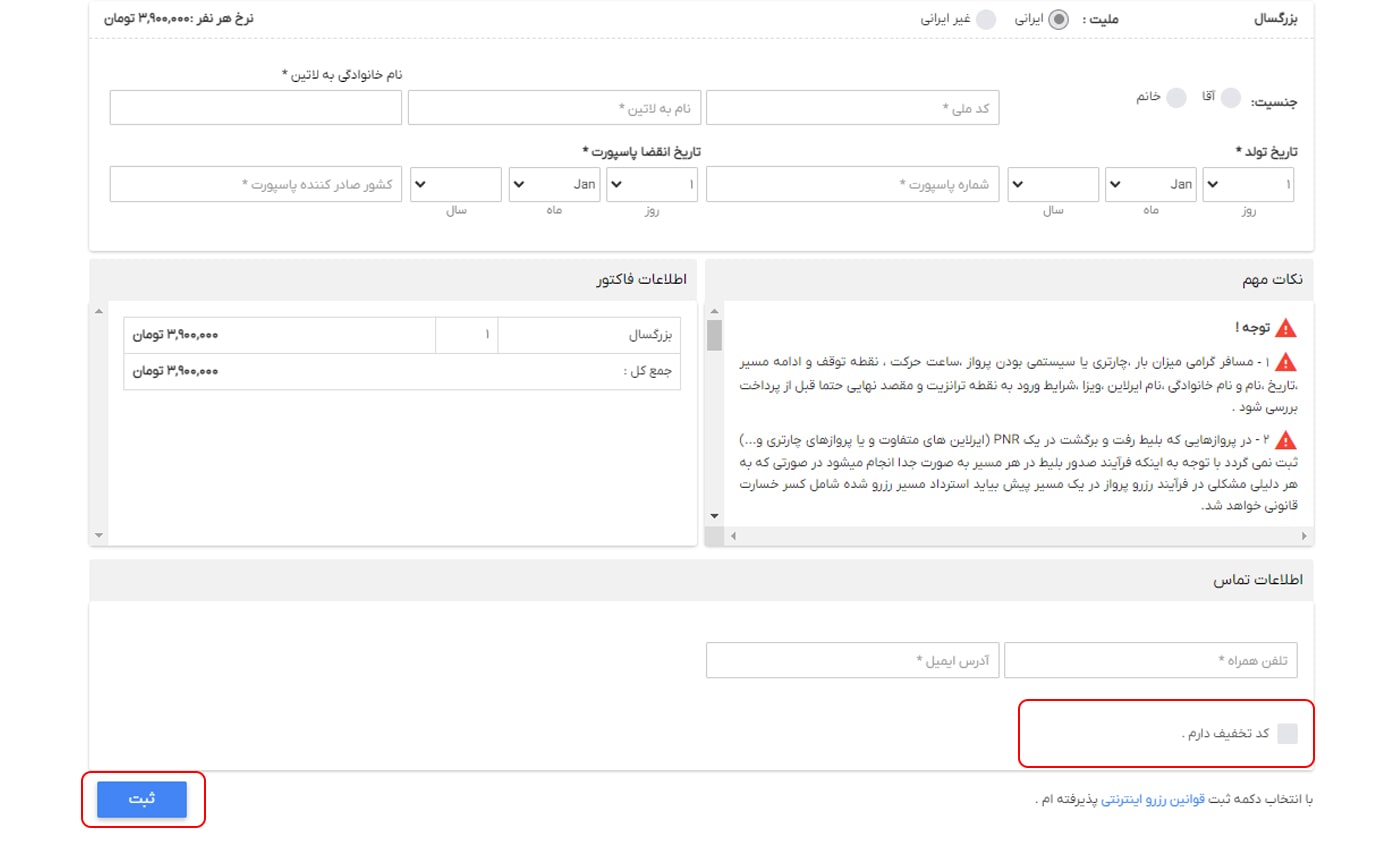Select the غیر ایرانی nationality option
The image size is (1392, 847).
point(986,17)
